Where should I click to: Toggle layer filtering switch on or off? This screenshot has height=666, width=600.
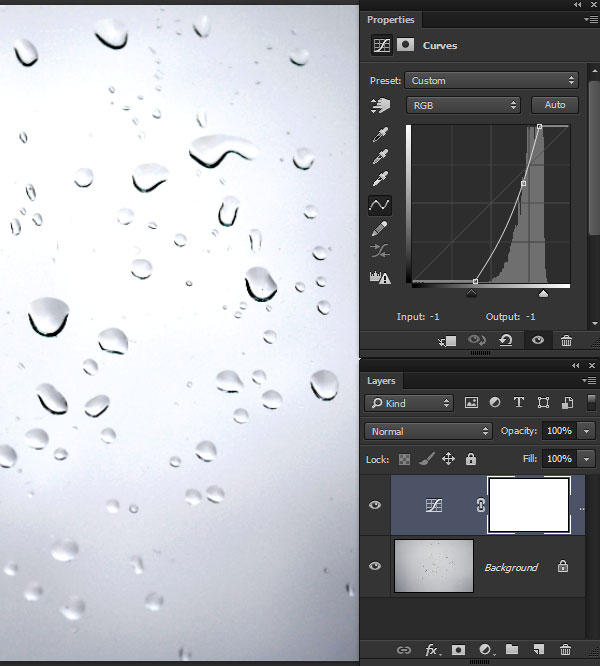tap(591, 403)
